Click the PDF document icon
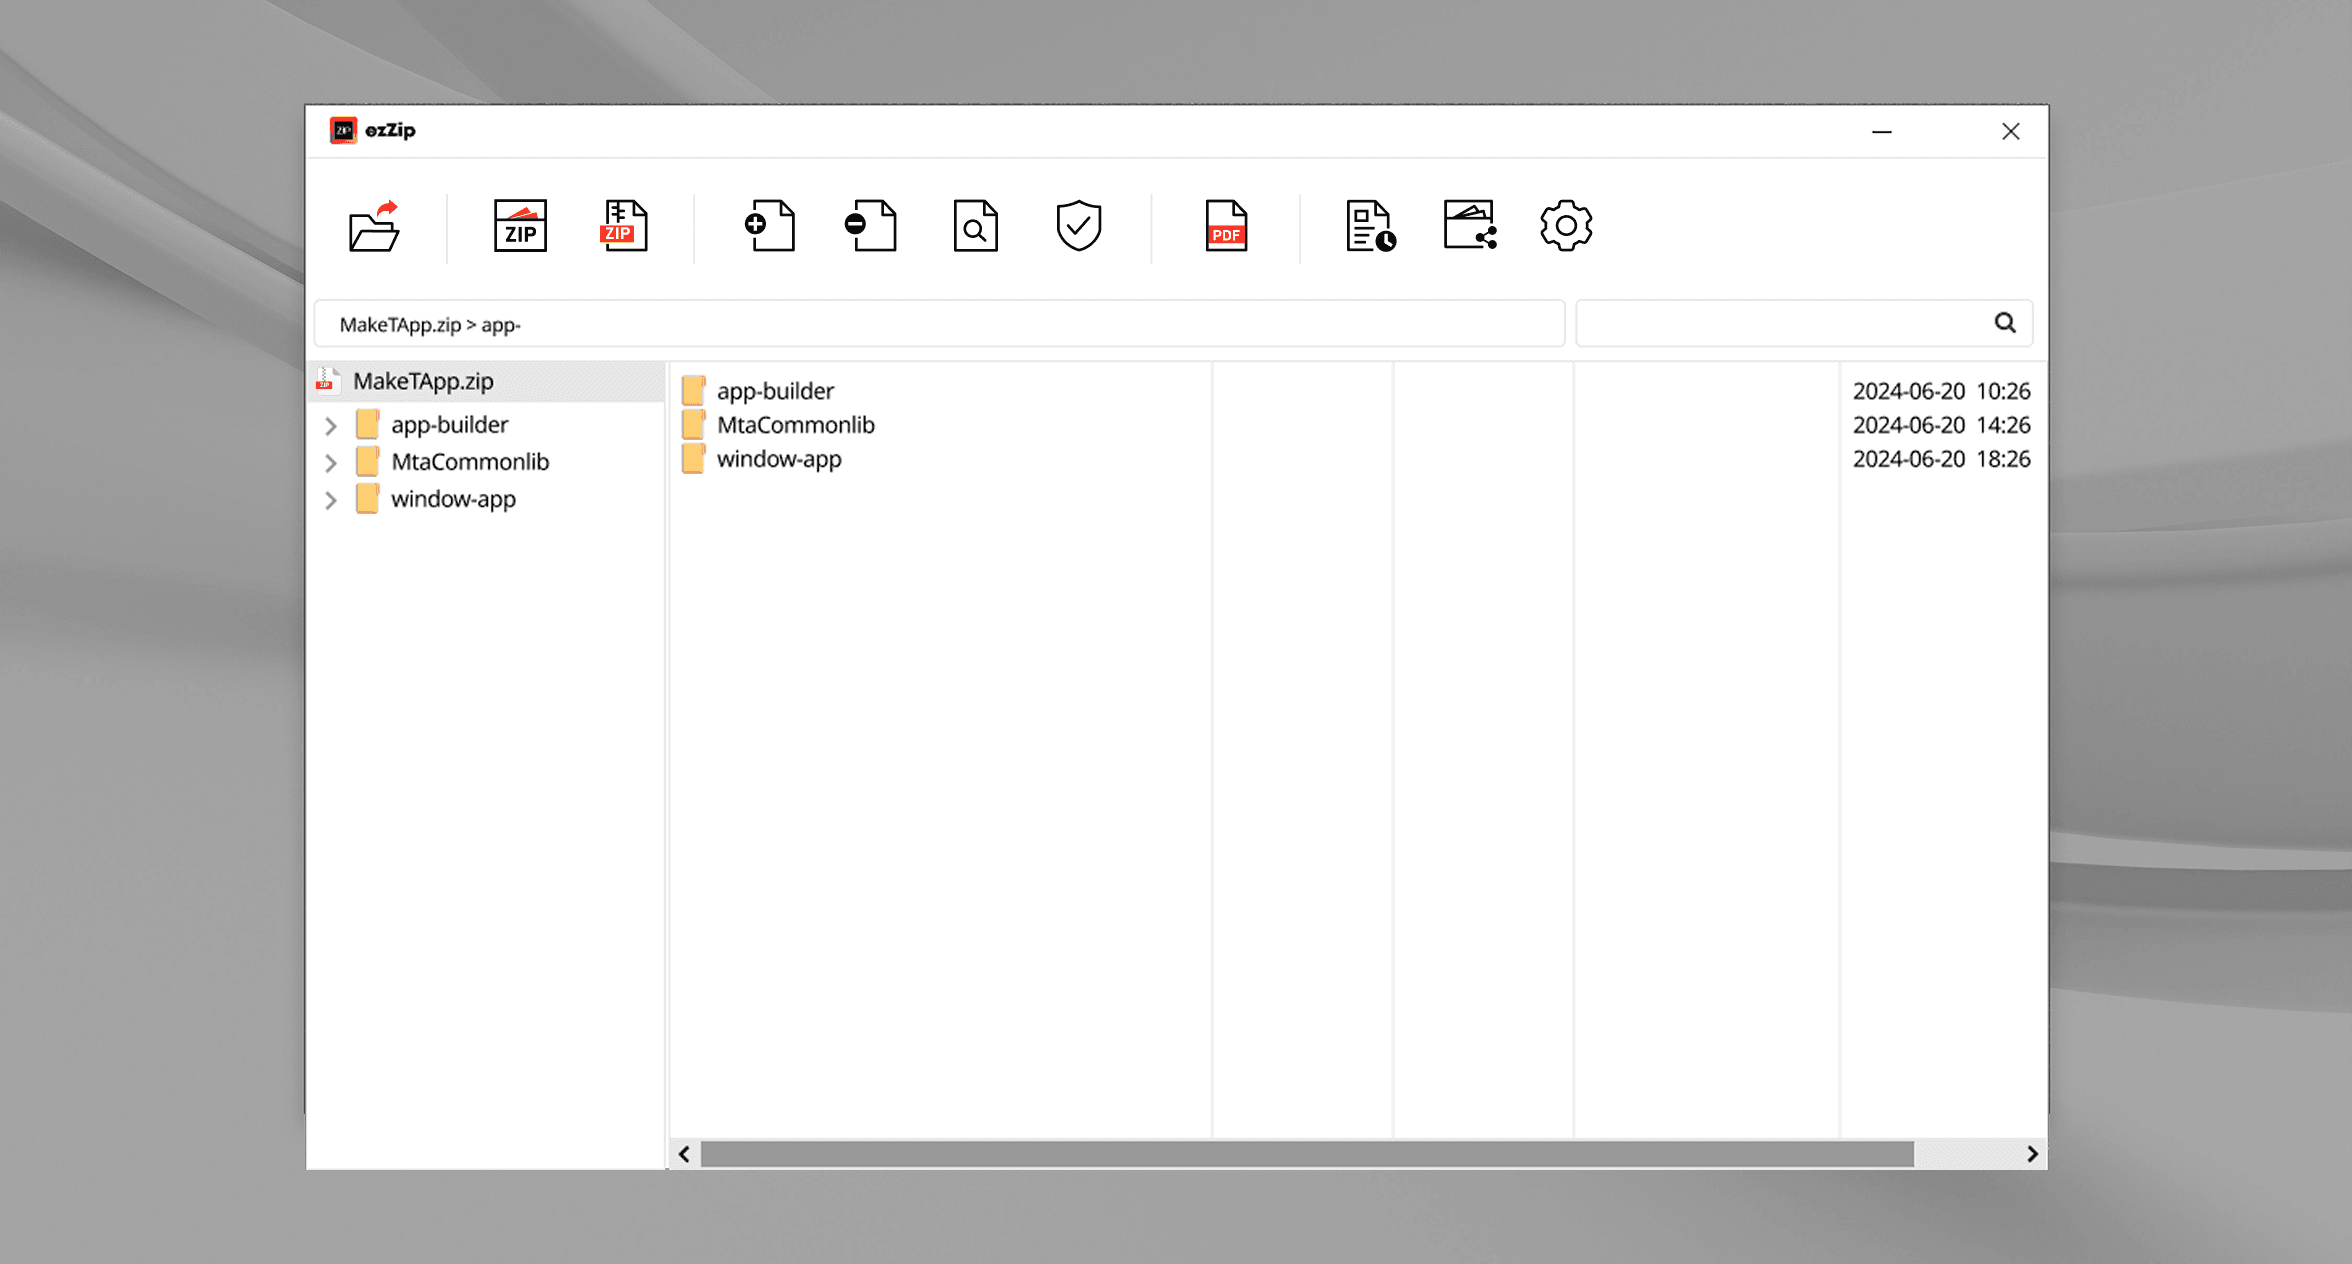Screen dimensions: 2352x1264 tap(1226, 226)
